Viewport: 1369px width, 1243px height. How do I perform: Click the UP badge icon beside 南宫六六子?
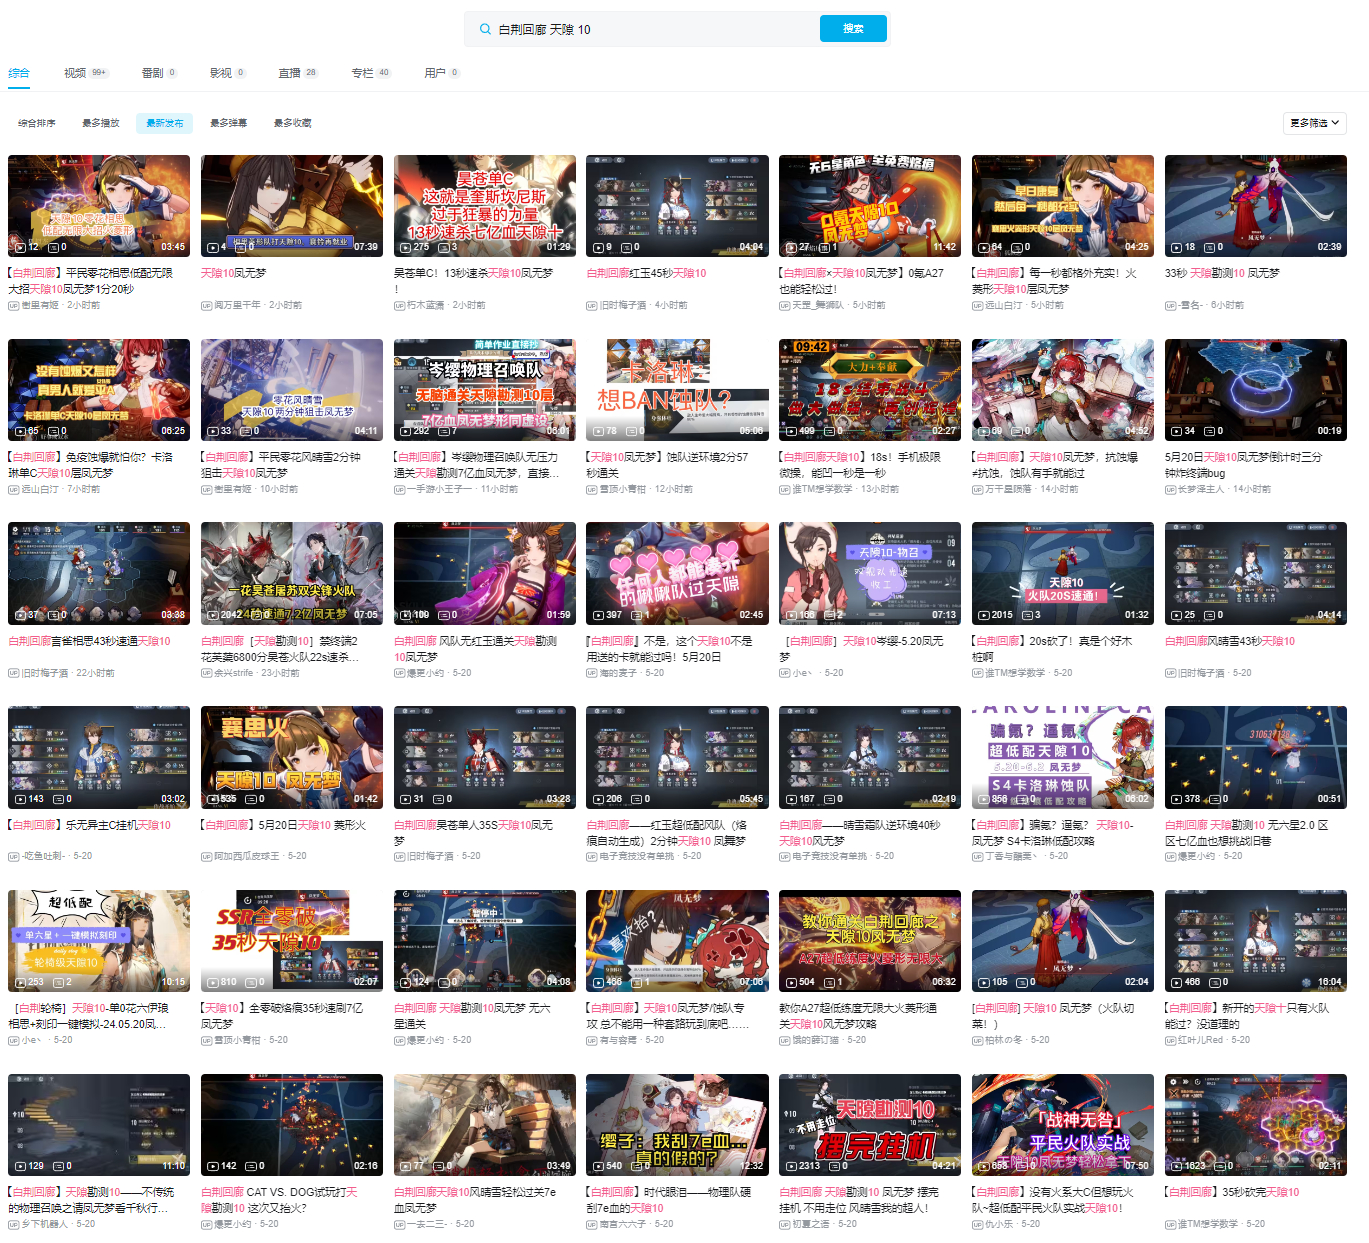592,1225
